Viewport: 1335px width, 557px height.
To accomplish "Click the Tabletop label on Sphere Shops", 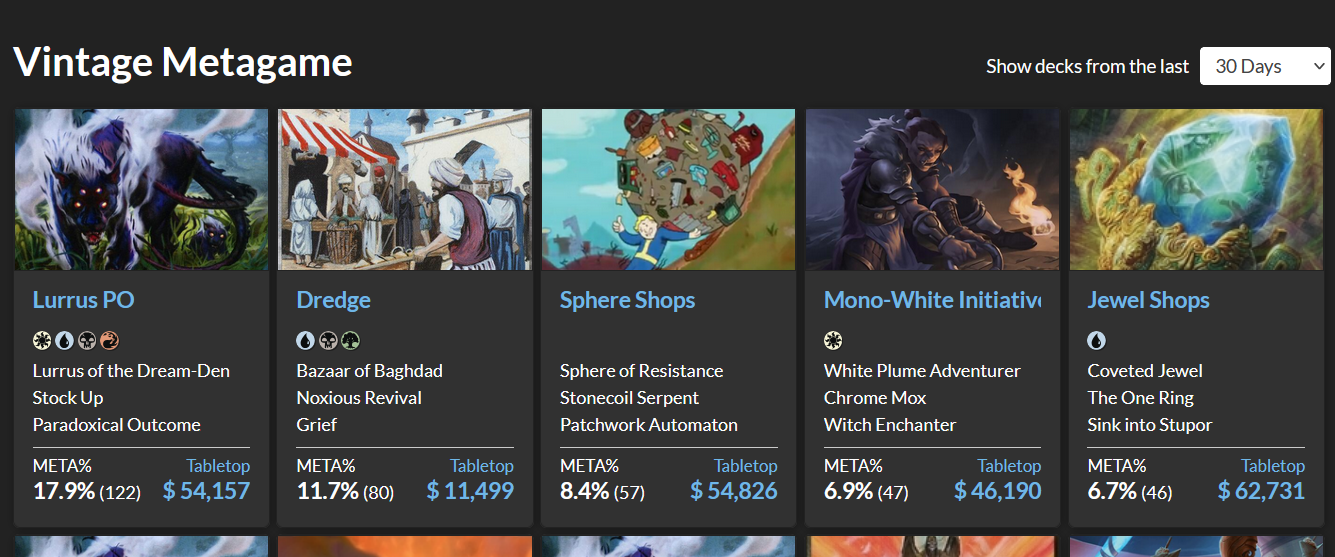I will point(745,466).
